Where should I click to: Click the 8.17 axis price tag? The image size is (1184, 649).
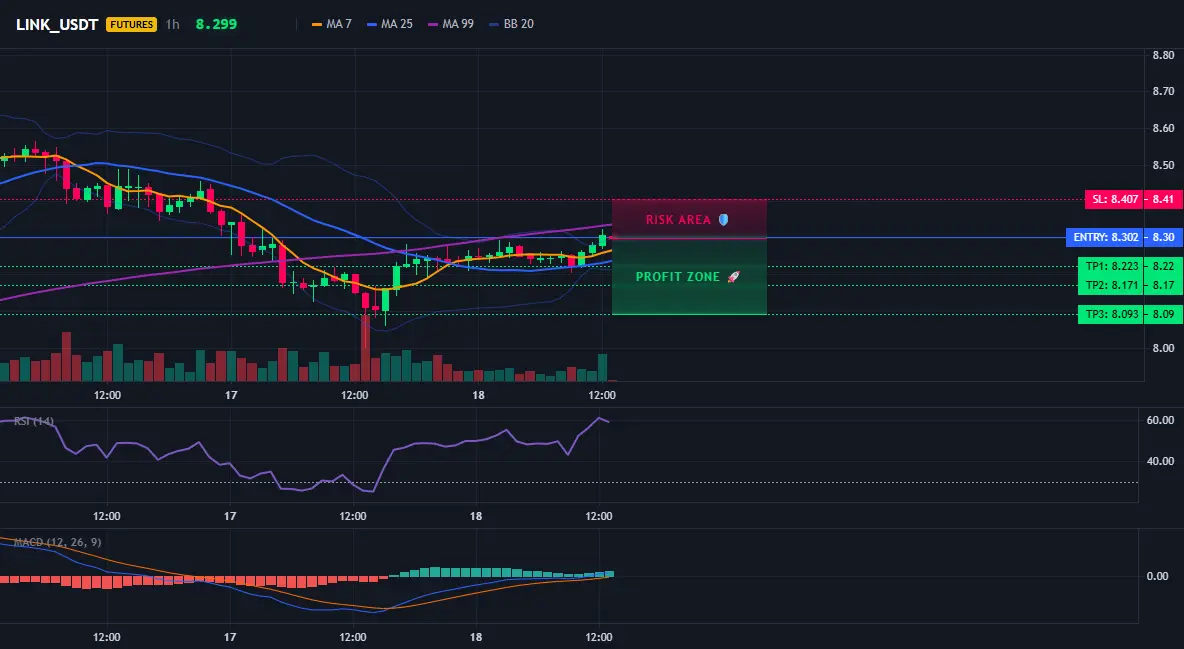pyautogui.click(x=1164, y=286)
